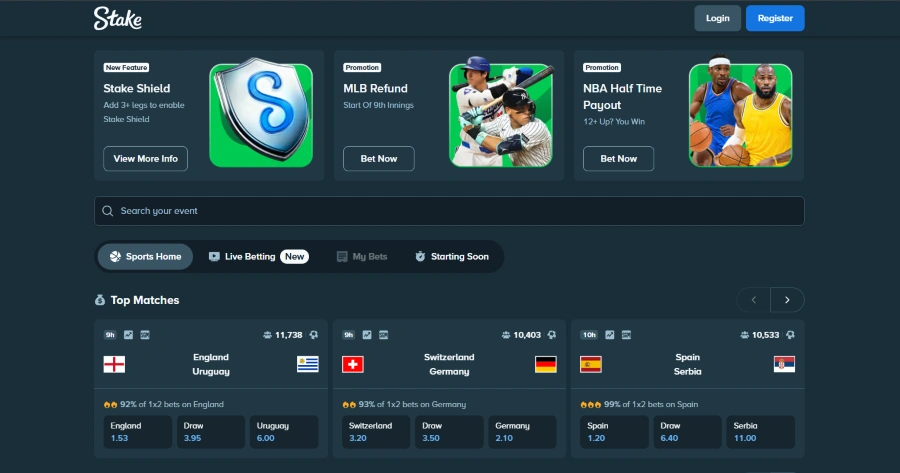Click View More Info on Stake Shield

tap(145, 158)
